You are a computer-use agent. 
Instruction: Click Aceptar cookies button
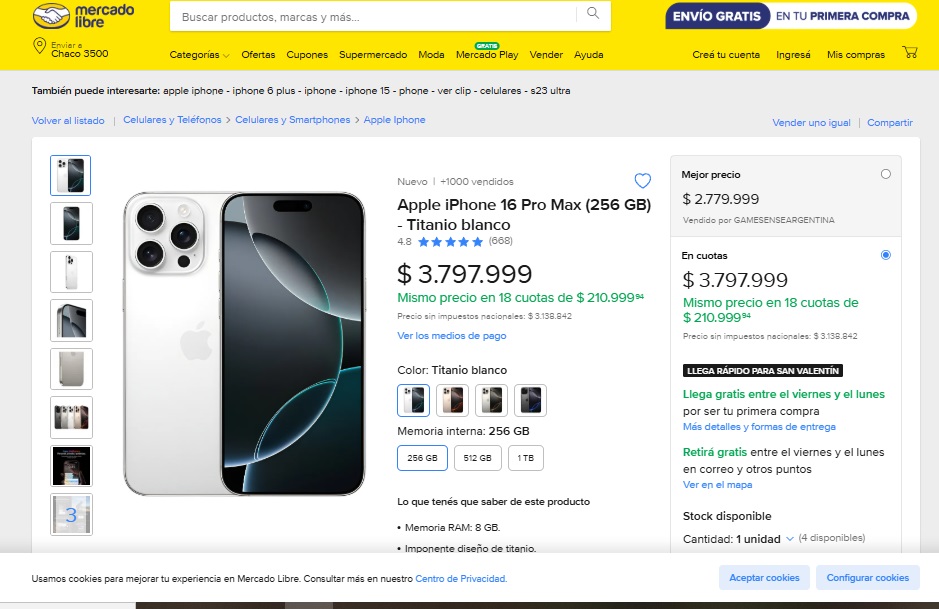pos(764,577)
